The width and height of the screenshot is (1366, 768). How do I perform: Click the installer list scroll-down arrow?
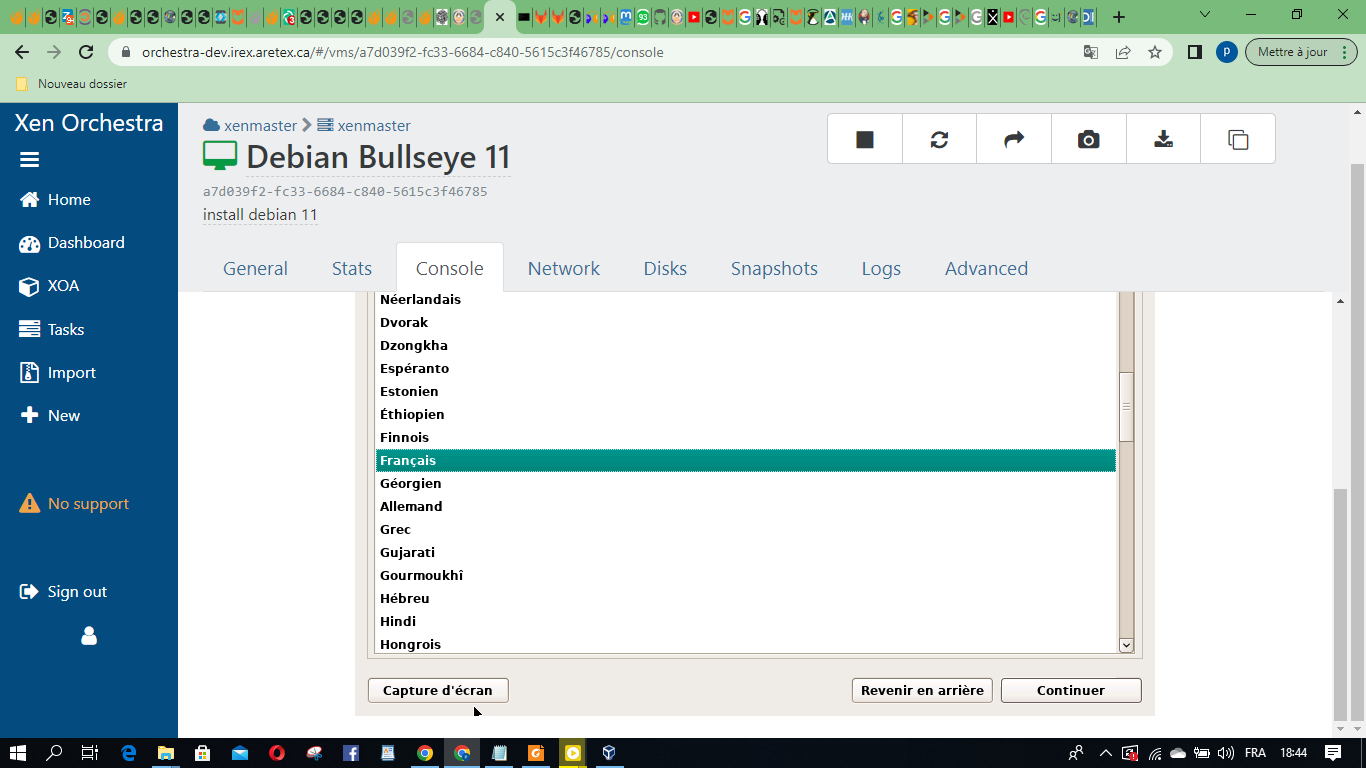(x=1126, y=645)
